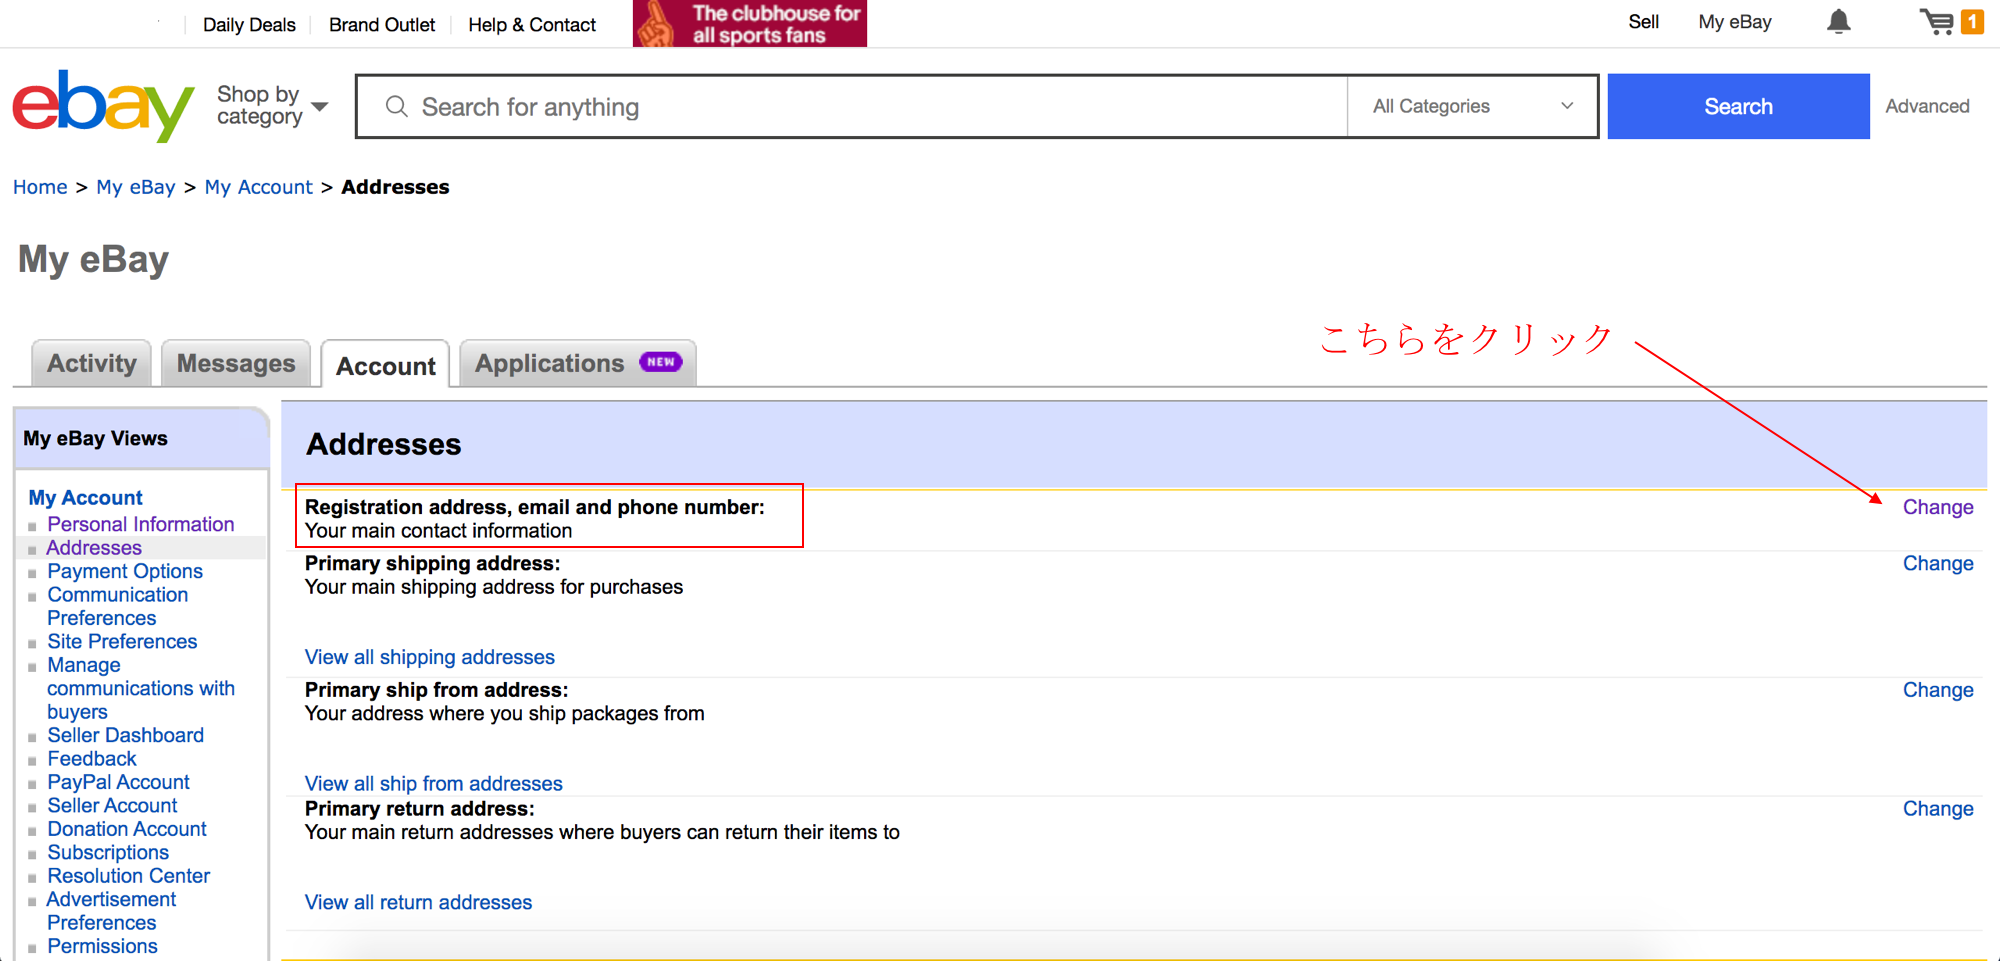This screenshot has width=2000, height=961.
Task: Open the Applications tab
Action: click(578, 363)
